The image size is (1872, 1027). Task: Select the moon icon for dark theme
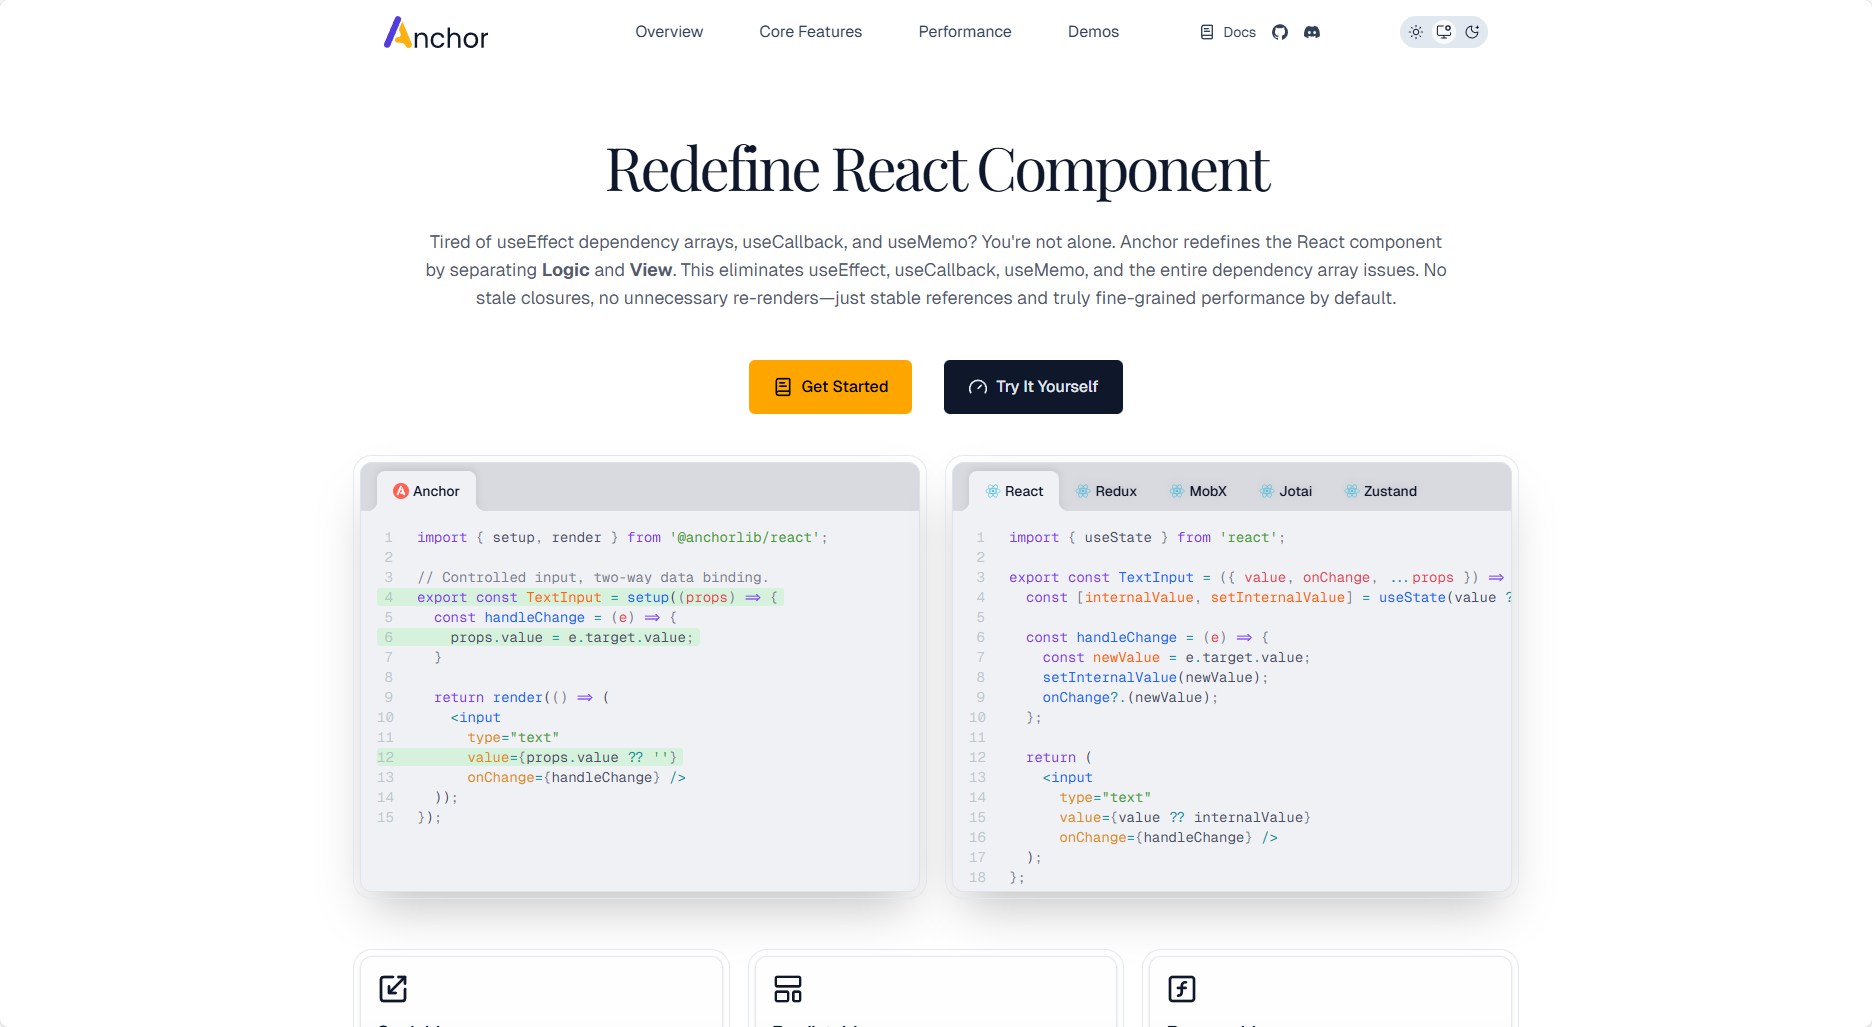[x=1471, y=31]
